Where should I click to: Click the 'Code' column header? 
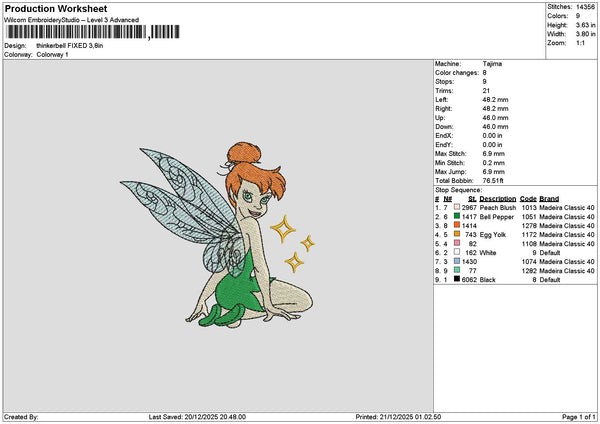coord(528,199)
